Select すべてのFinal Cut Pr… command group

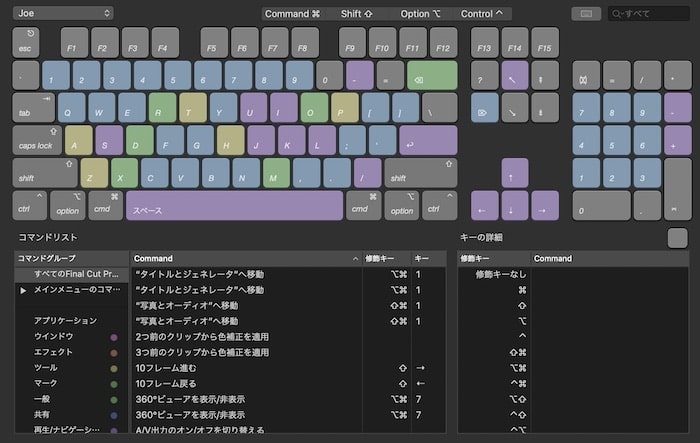click(72, 274)
